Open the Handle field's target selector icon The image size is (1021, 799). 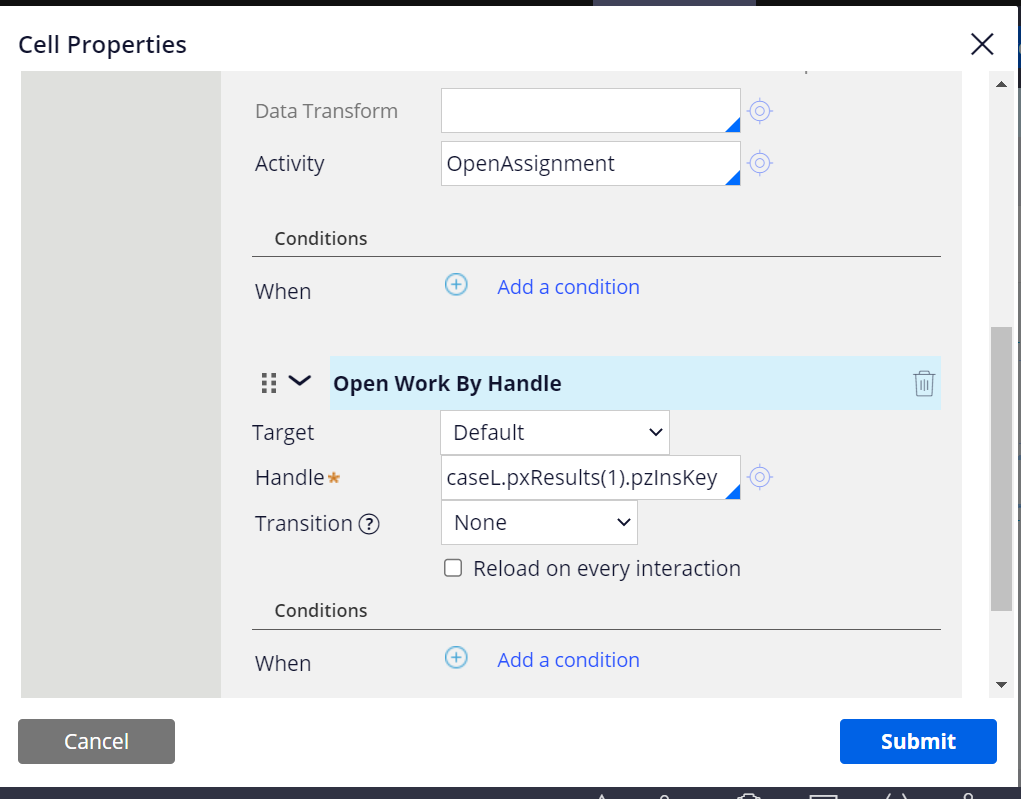(x=759, y=477)
